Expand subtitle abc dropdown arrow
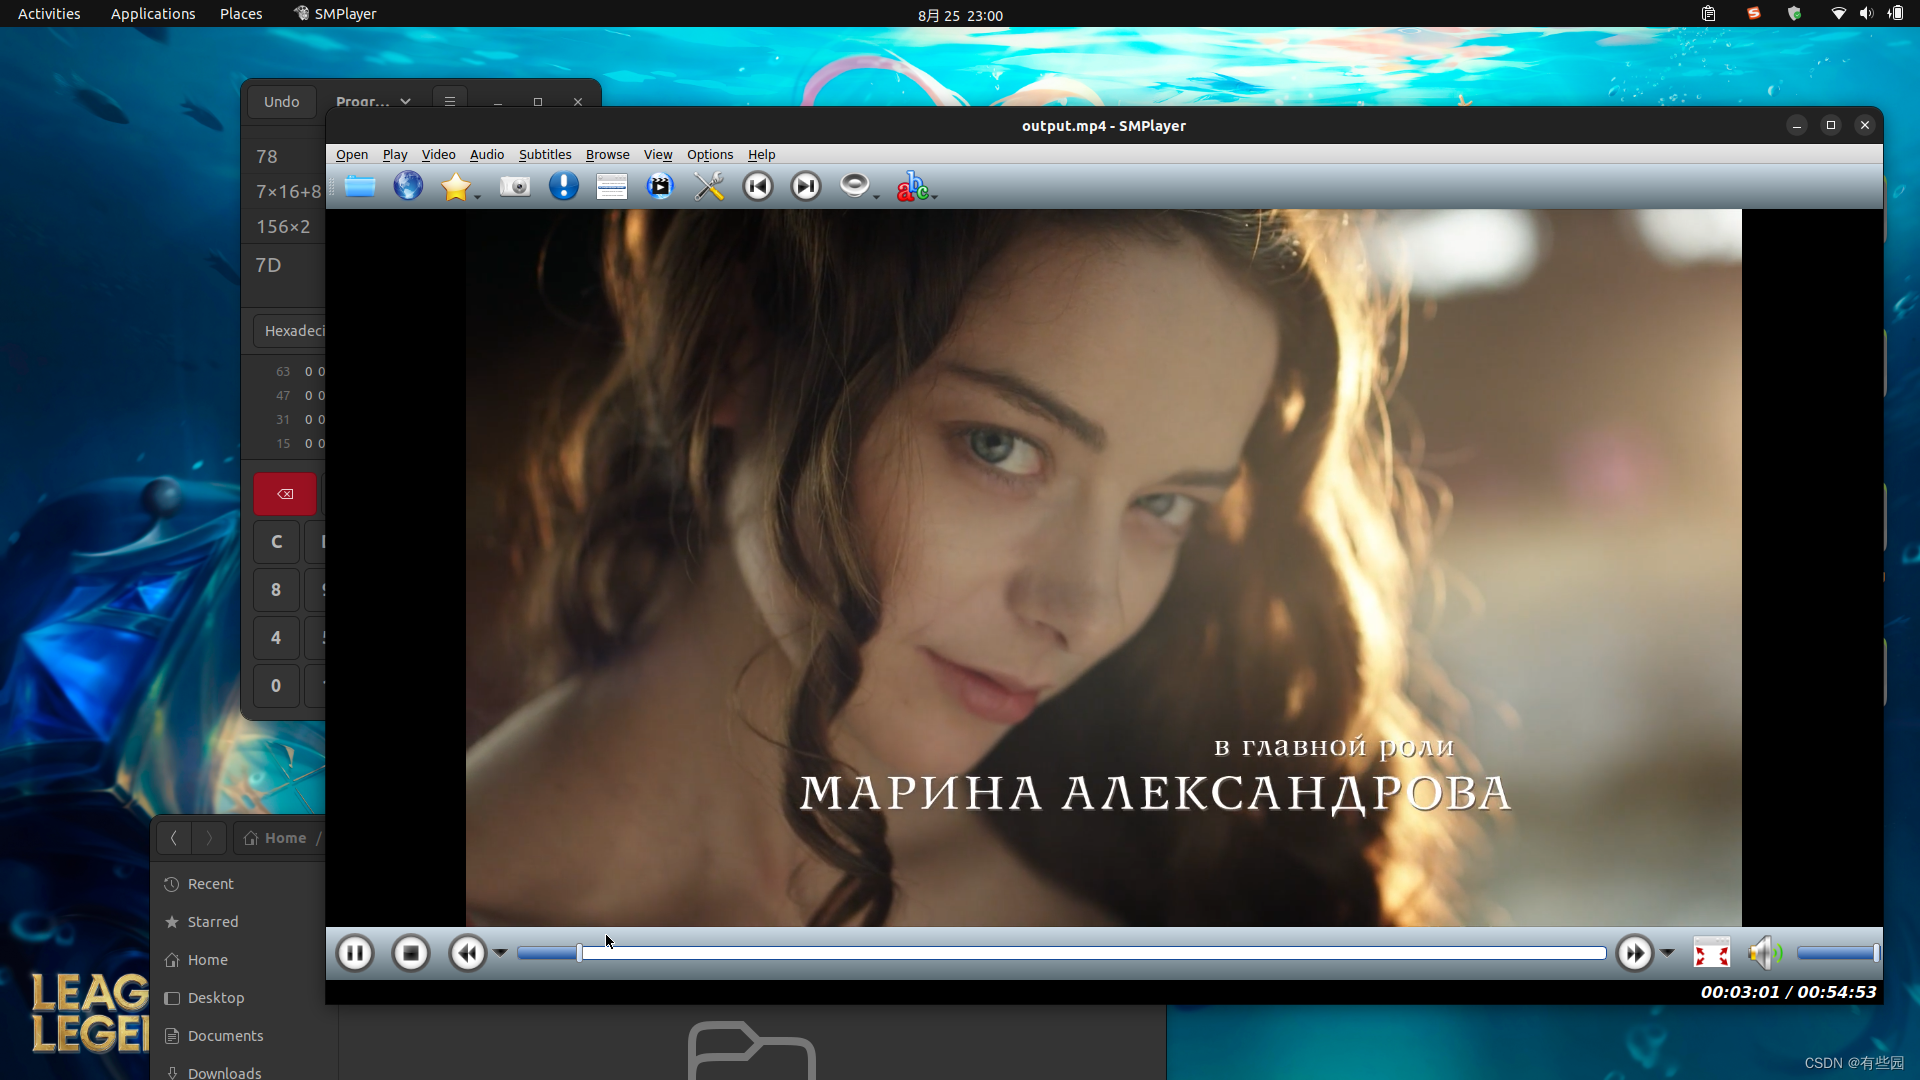 [935, 195]
